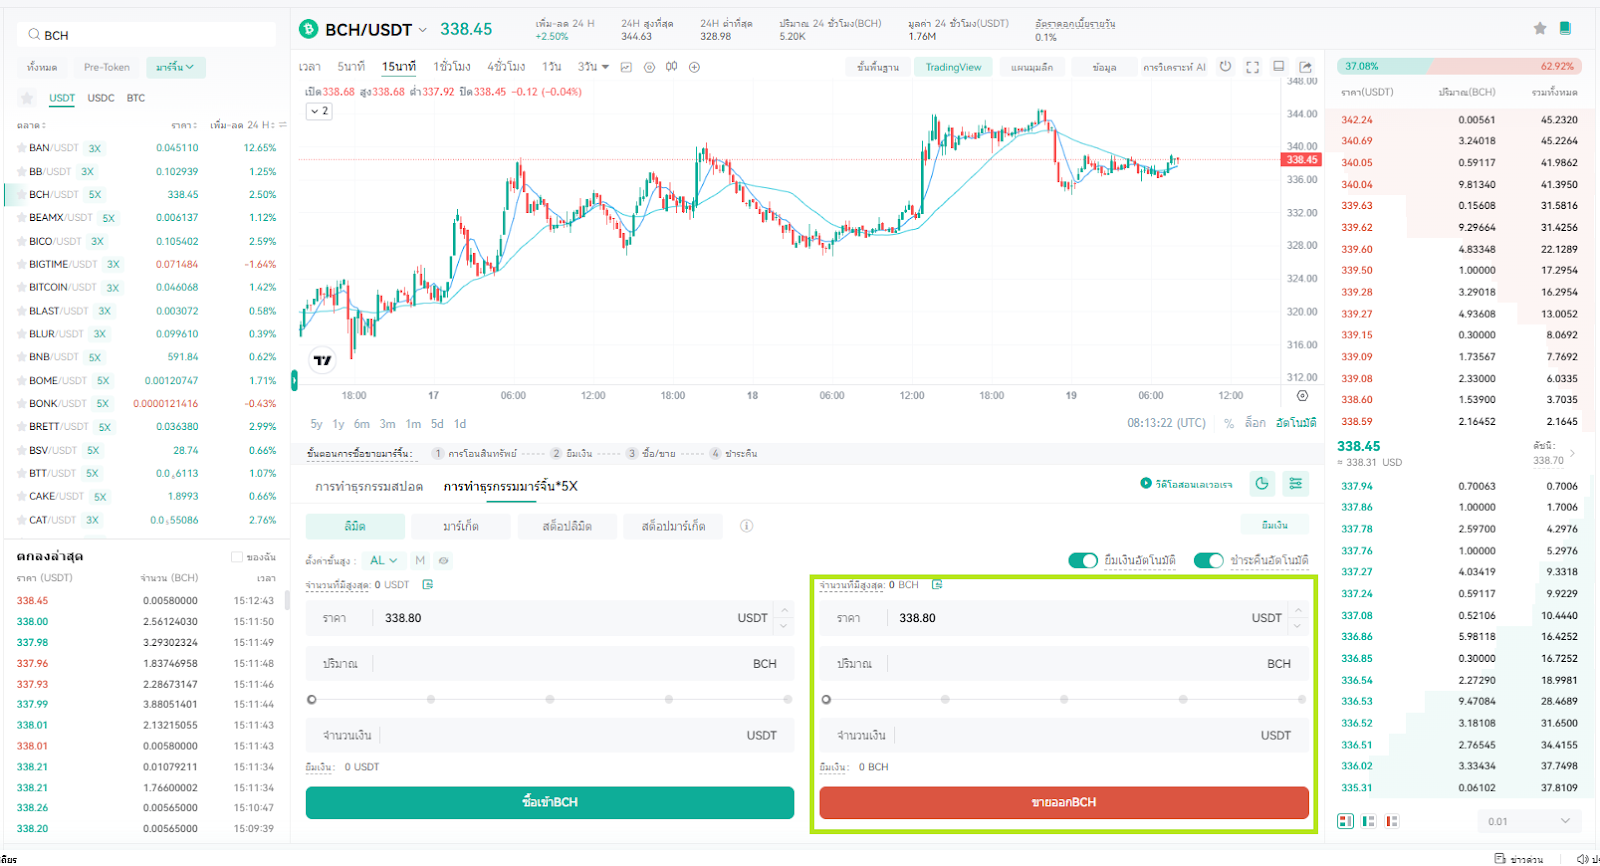Show sell-only order book view icon
Viewport: 1600px width, 866px height.
point(1392,821)
